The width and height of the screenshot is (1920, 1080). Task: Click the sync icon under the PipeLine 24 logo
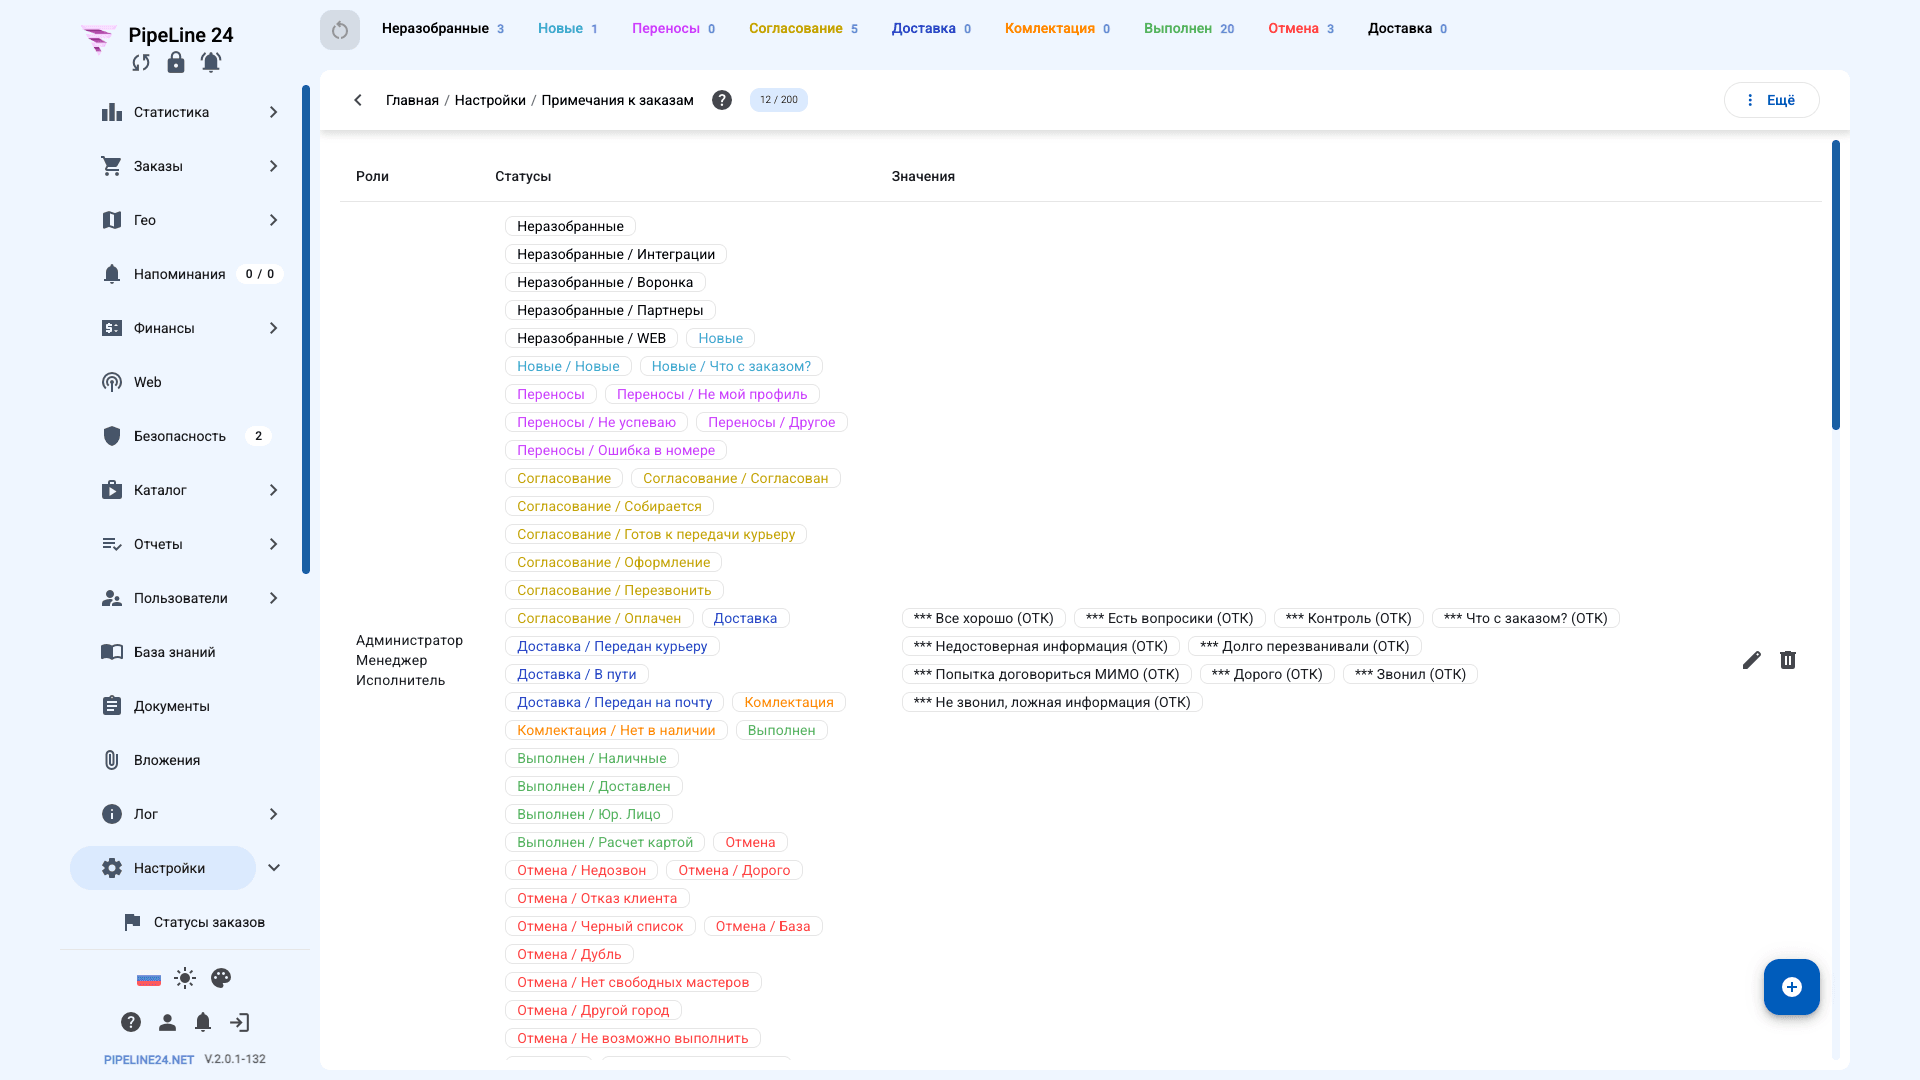141,63
